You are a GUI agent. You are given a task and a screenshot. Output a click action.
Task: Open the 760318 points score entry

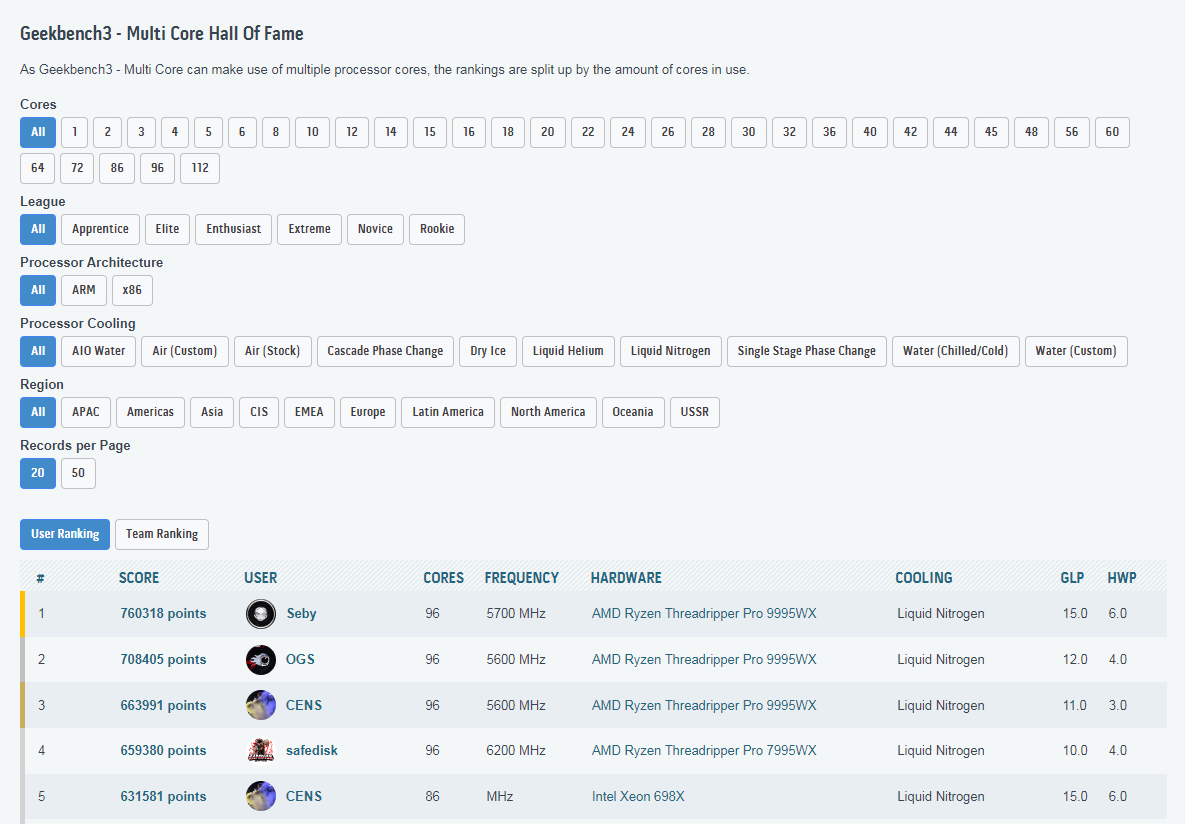point(163,614)
